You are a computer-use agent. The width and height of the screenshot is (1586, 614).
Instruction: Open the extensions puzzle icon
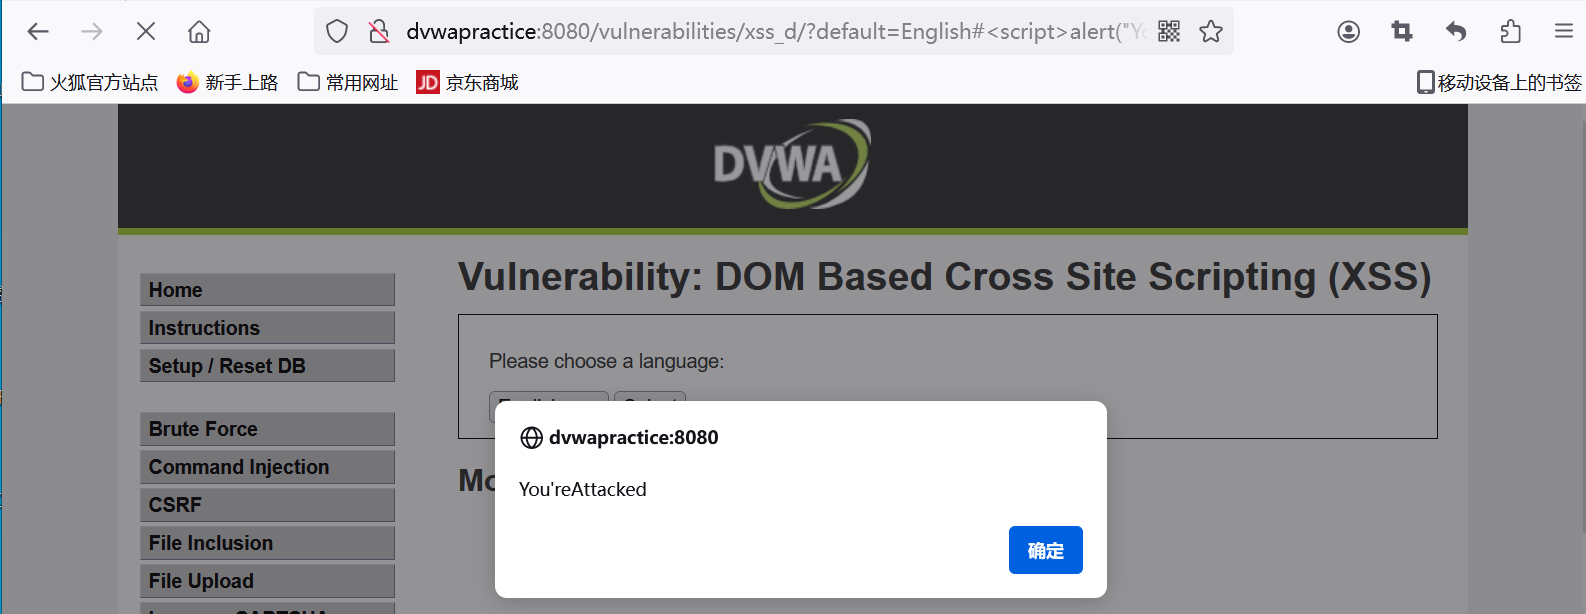[1510, 32]
